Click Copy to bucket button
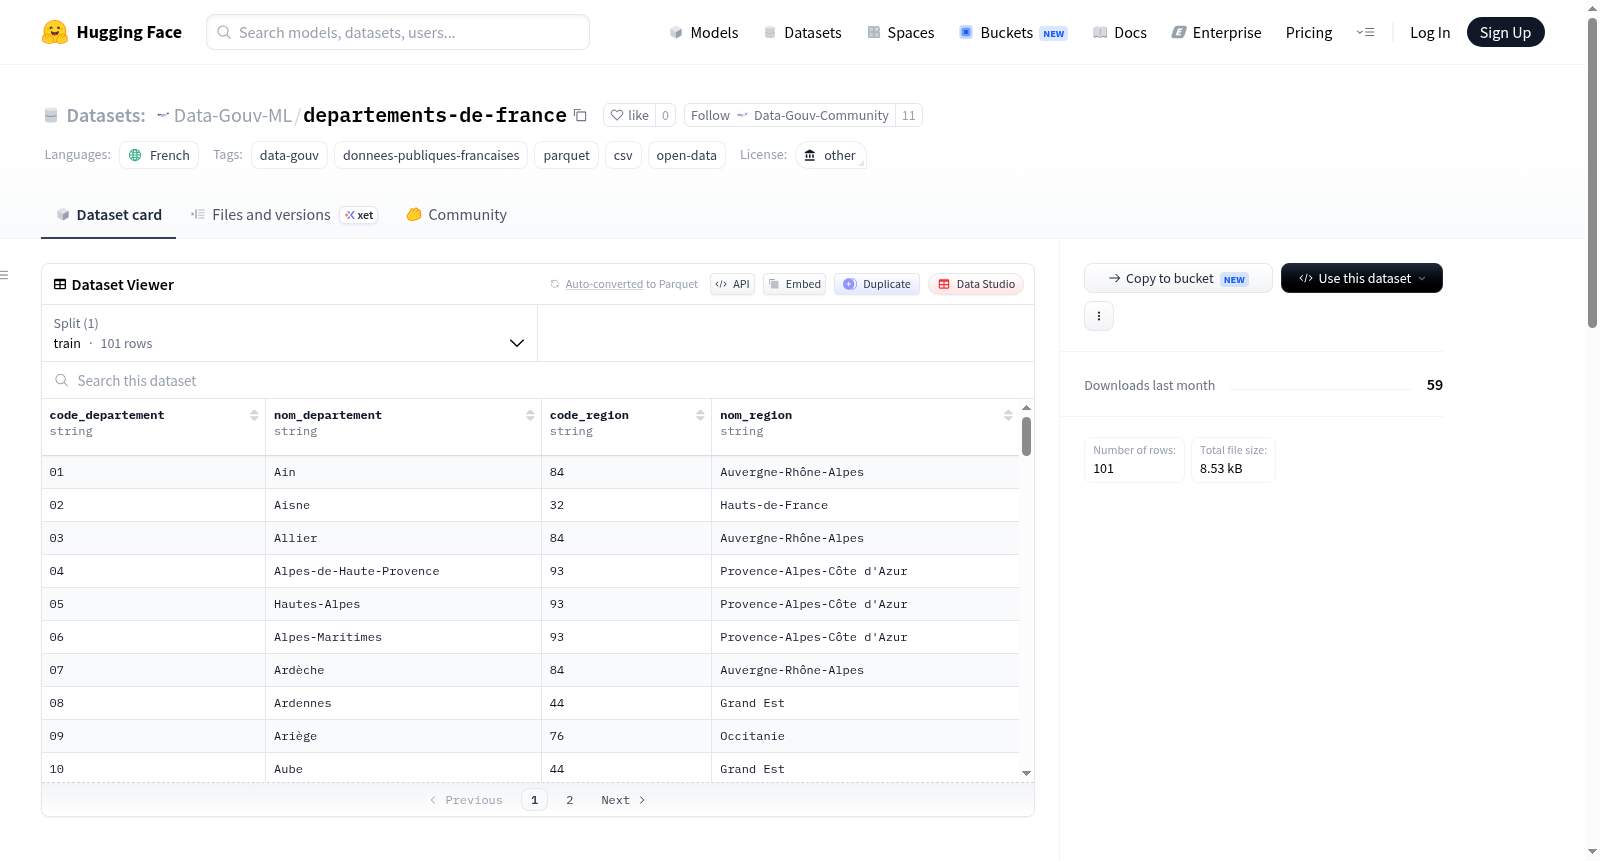This screenshot has height=861, width=1600. tap(1178, 278)
